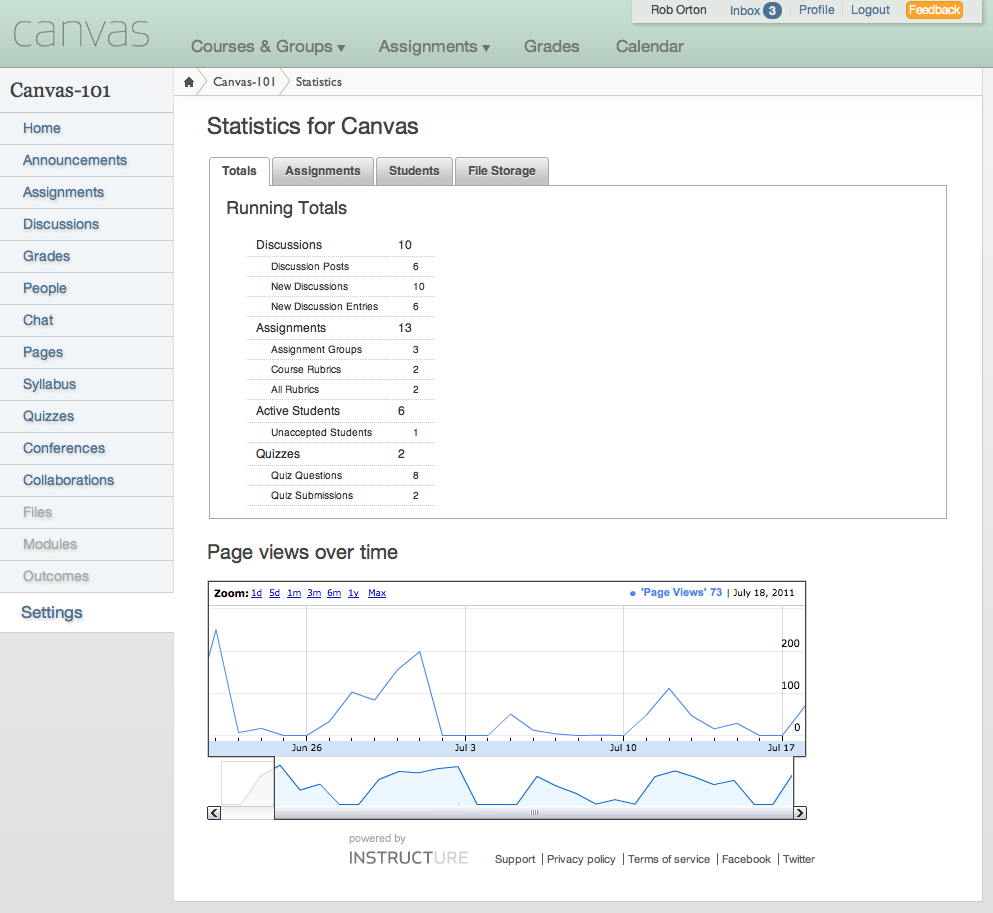The image size is (993, 913).
Task: Set chart zoom to 1m
Action: (294, 593)
